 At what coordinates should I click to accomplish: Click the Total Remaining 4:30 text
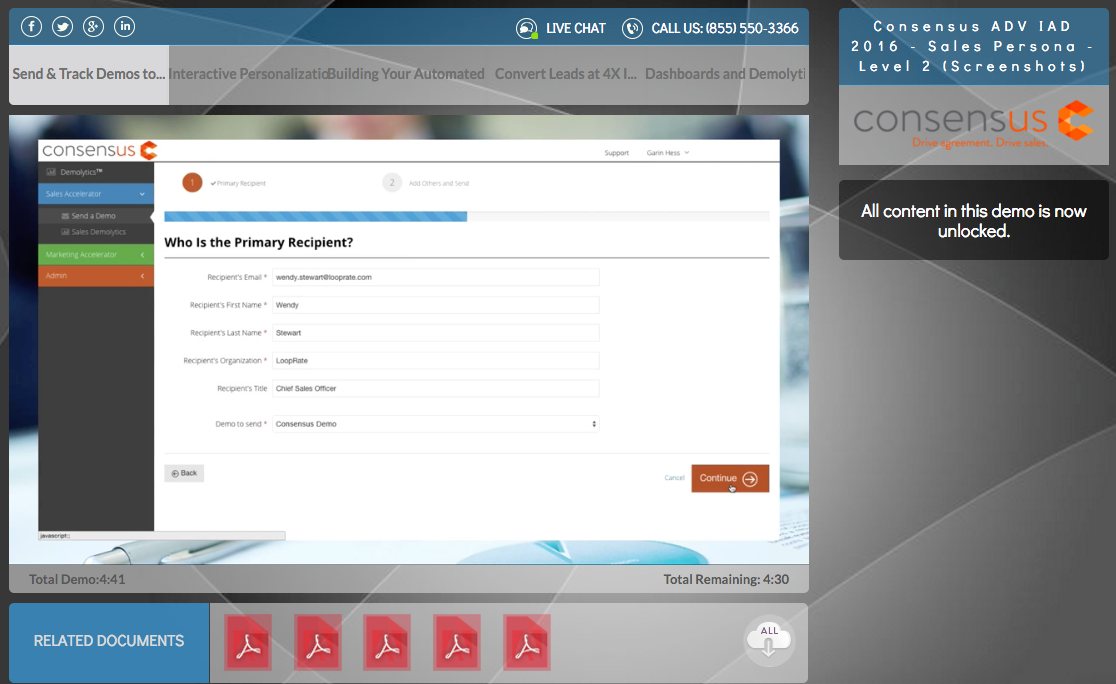tap(726, 579)
